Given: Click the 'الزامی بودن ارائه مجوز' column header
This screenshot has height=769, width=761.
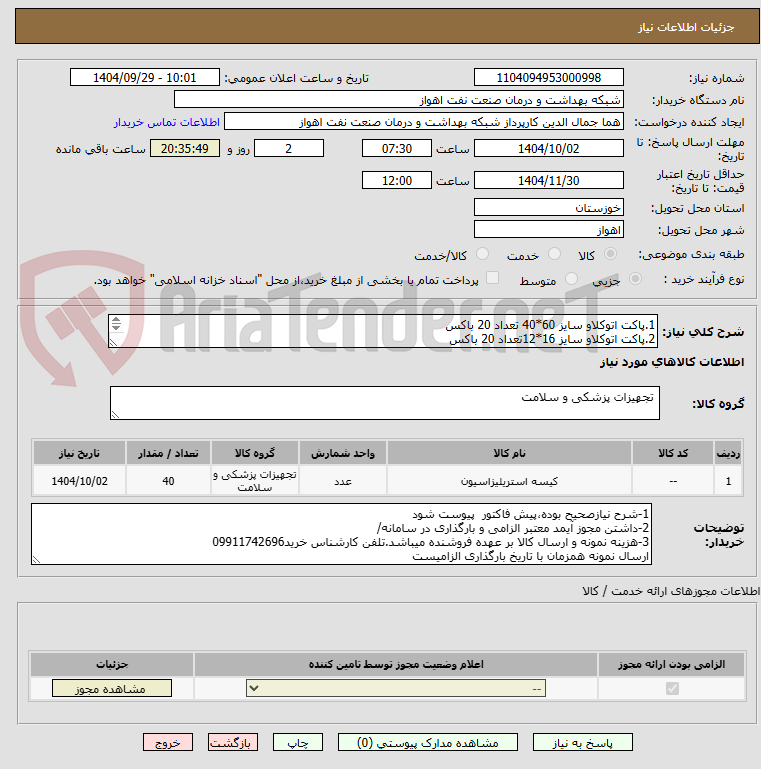Looking at the screenshot, I should pos(671,664).
